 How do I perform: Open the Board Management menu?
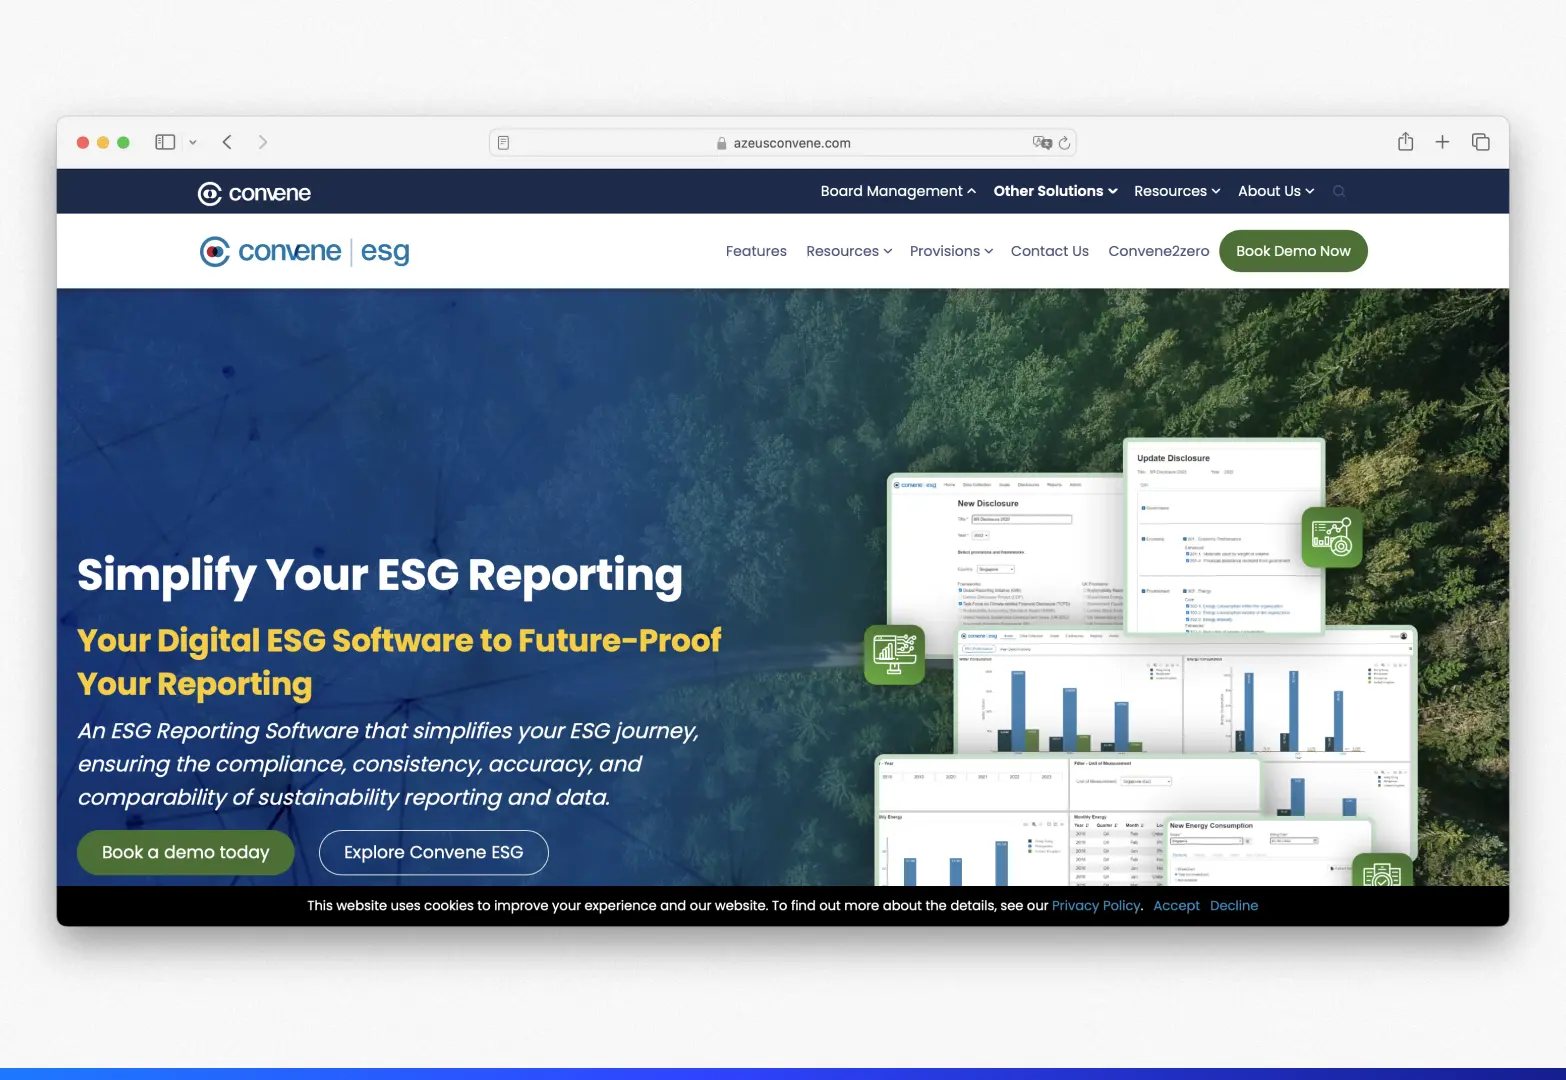point(896,191)
